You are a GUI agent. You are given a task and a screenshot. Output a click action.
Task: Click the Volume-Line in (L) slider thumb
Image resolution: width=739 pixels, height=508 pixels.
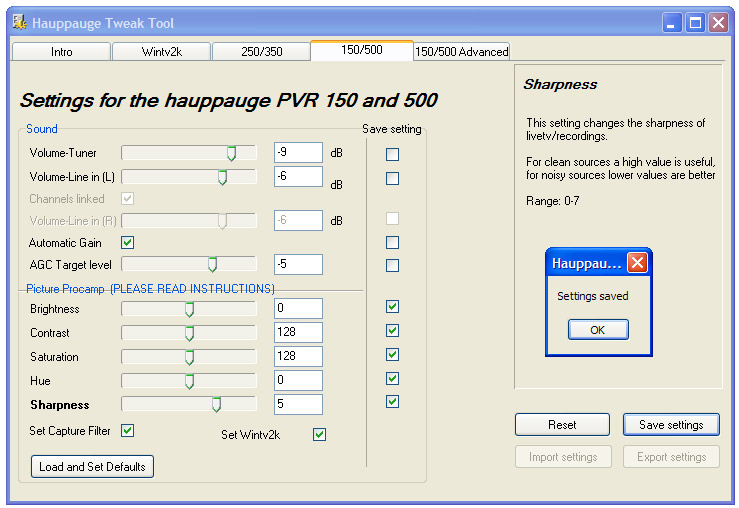coord(222,177)
